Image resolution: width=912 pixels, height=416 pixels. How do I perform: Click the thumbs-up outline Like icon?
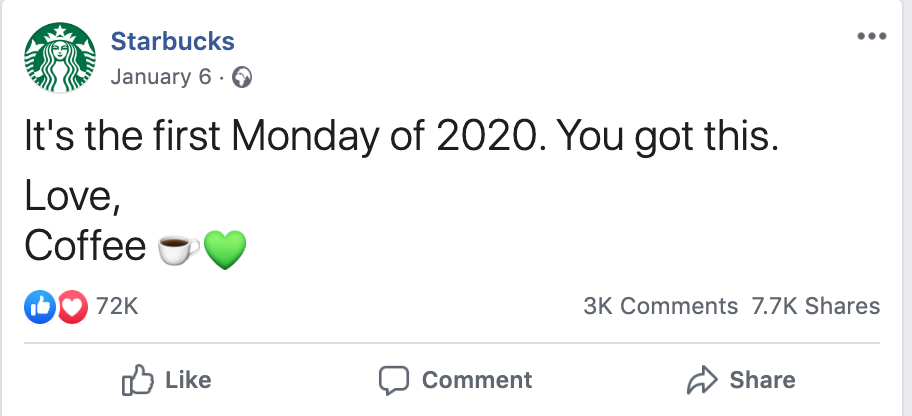click(135, 380)
